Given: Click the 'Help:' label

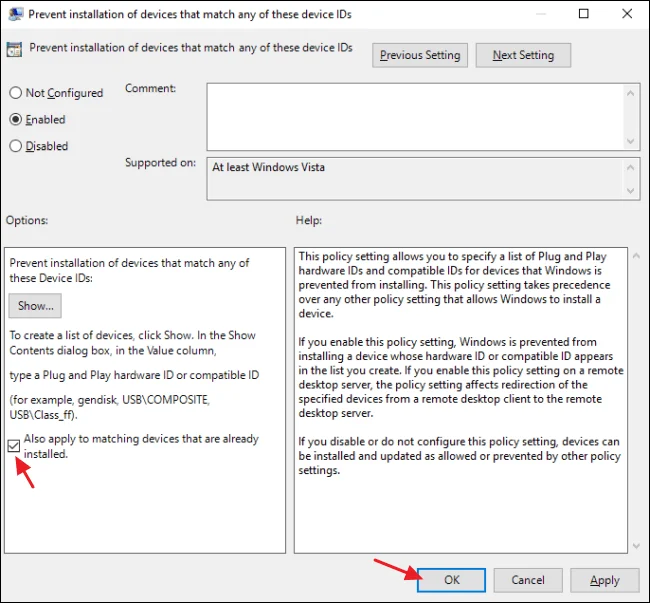Looking at the screenshot, I should tap(309, 220).
